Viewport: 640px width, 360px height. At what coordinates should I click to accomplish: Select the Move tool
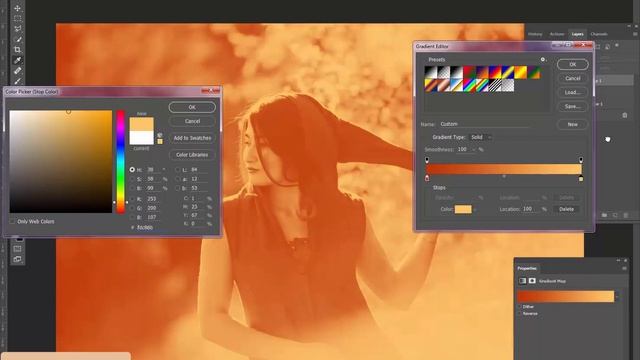17,8
